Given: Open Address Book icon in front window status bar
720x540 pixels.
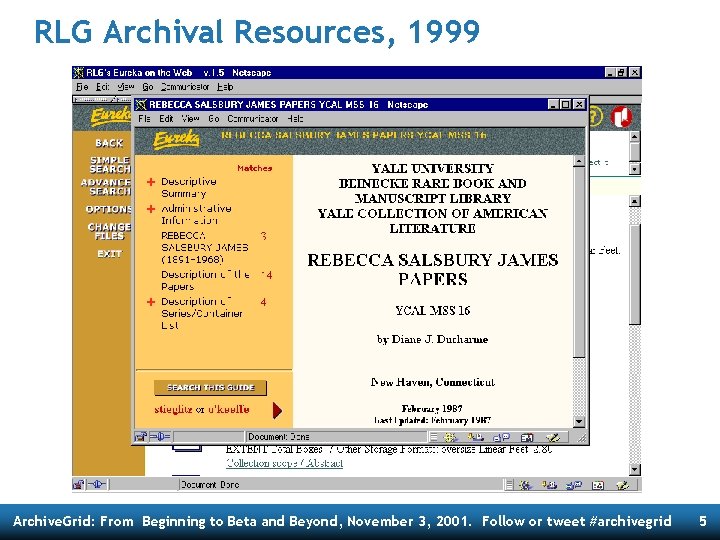Looking at the screenshot, I should point(527,437).
